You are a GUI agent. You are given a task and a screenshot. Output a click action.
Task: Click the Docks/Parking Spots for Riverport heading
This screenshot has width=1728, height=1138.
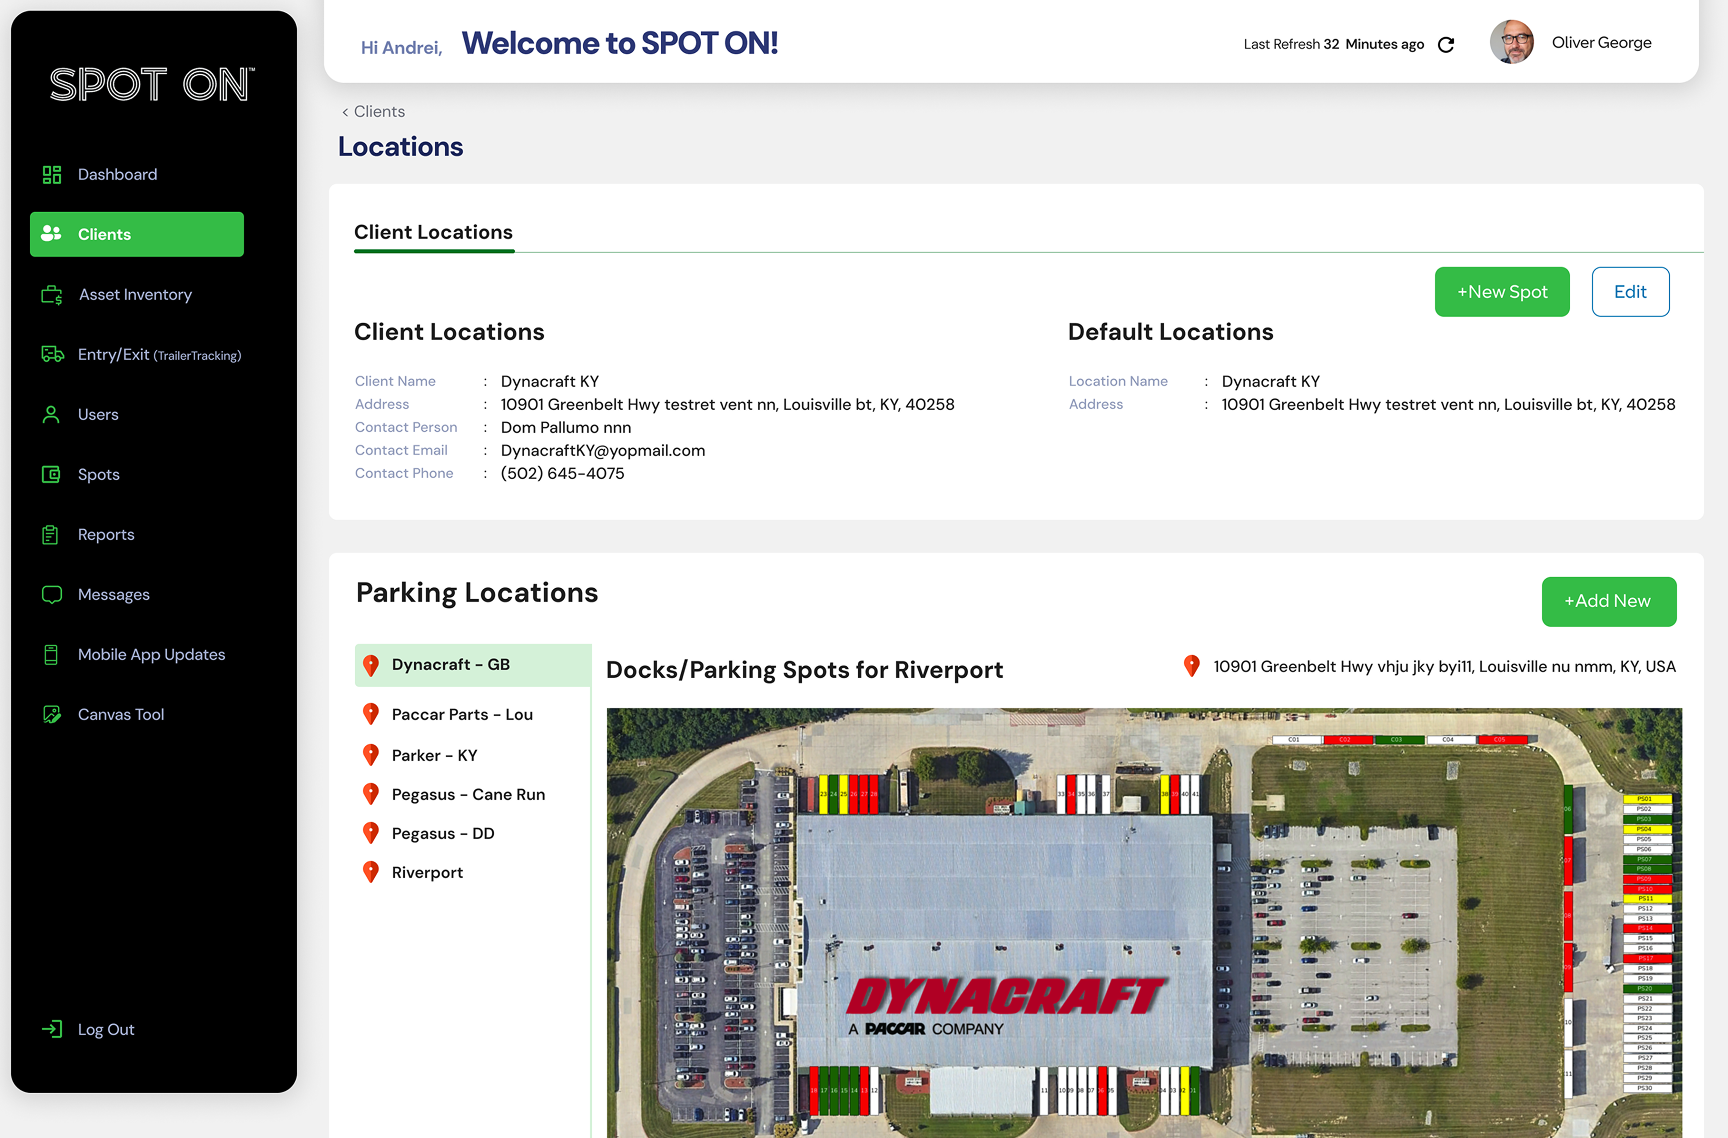pyautogui.click(x=805, y=670)
